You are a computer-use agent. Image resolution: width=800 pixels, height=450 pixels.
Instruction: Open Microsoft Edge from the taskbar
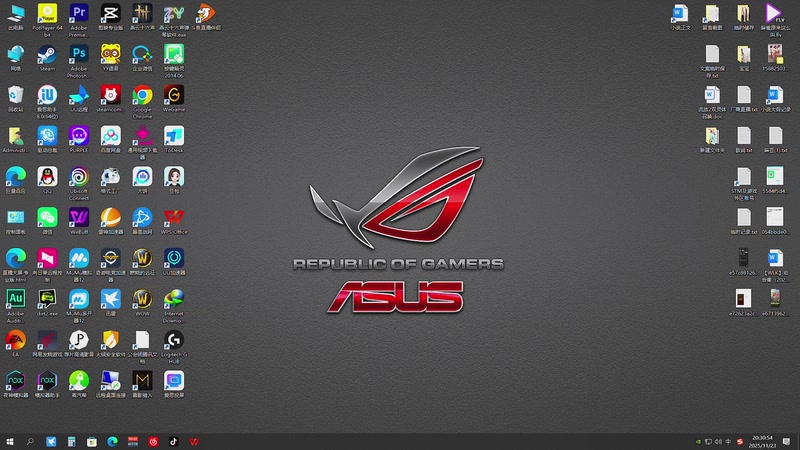[112, 442]
